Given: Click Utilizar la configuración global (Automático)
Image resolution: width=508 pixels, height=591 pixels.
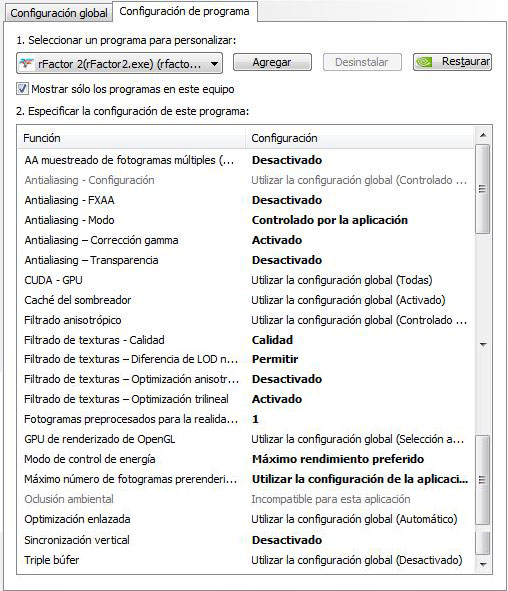Looking at the screenshot, I should pyautogui.click(x=354, y=519).
